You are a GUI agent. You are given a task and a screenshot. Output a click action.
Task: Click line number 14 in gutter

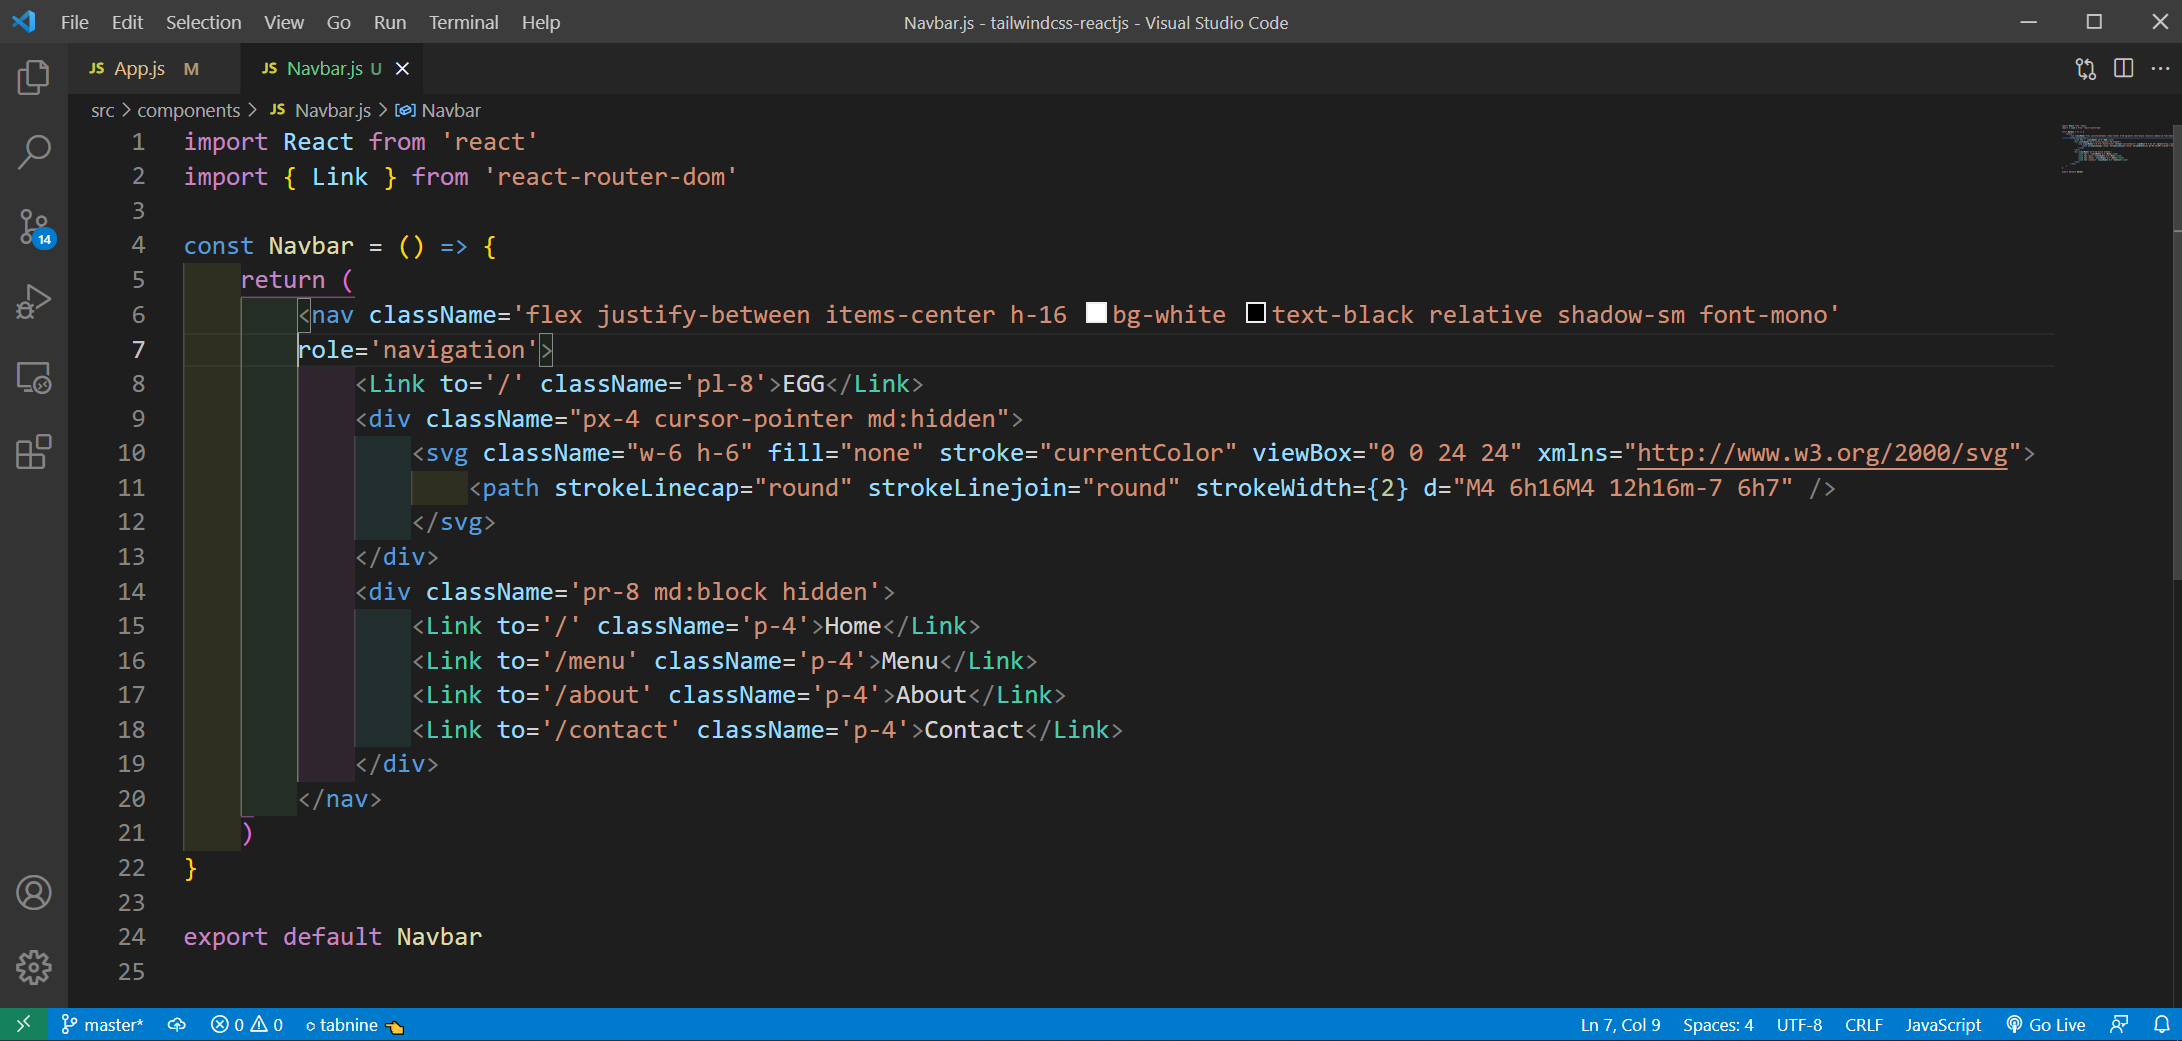point(131,592)
